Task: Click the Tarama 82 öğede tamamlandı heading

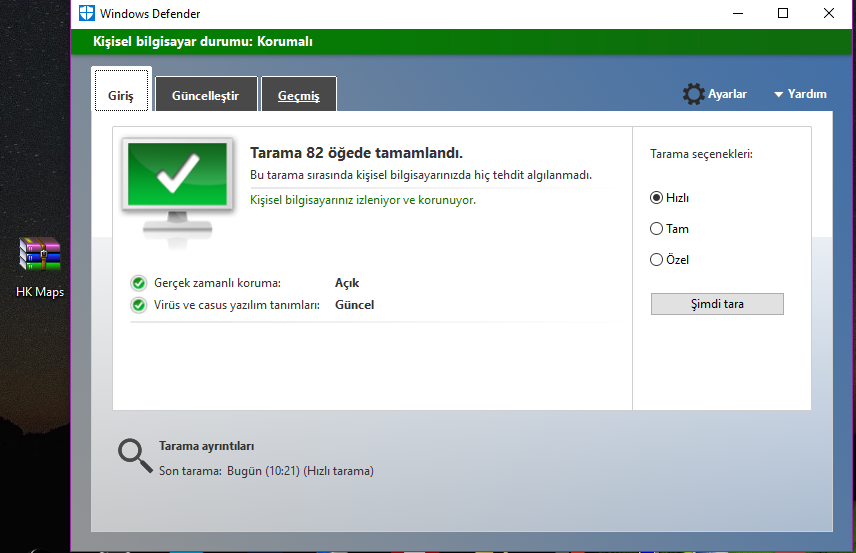Action: (x=356, y=153)
